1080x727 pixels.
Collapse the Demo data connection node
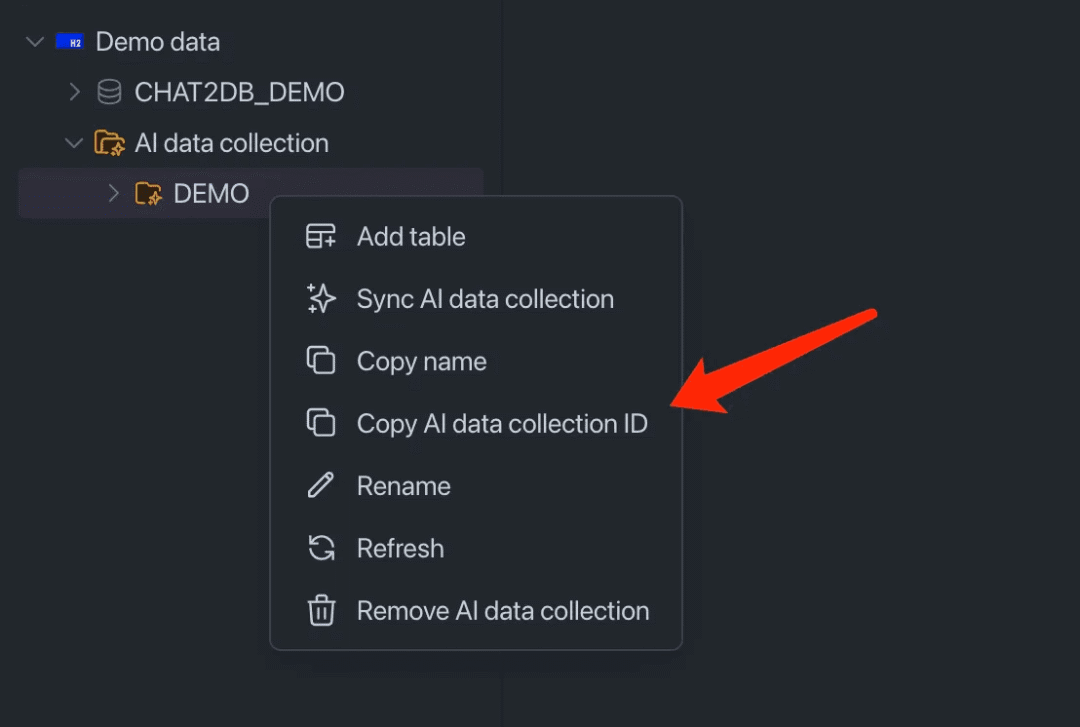coord(35,42)
